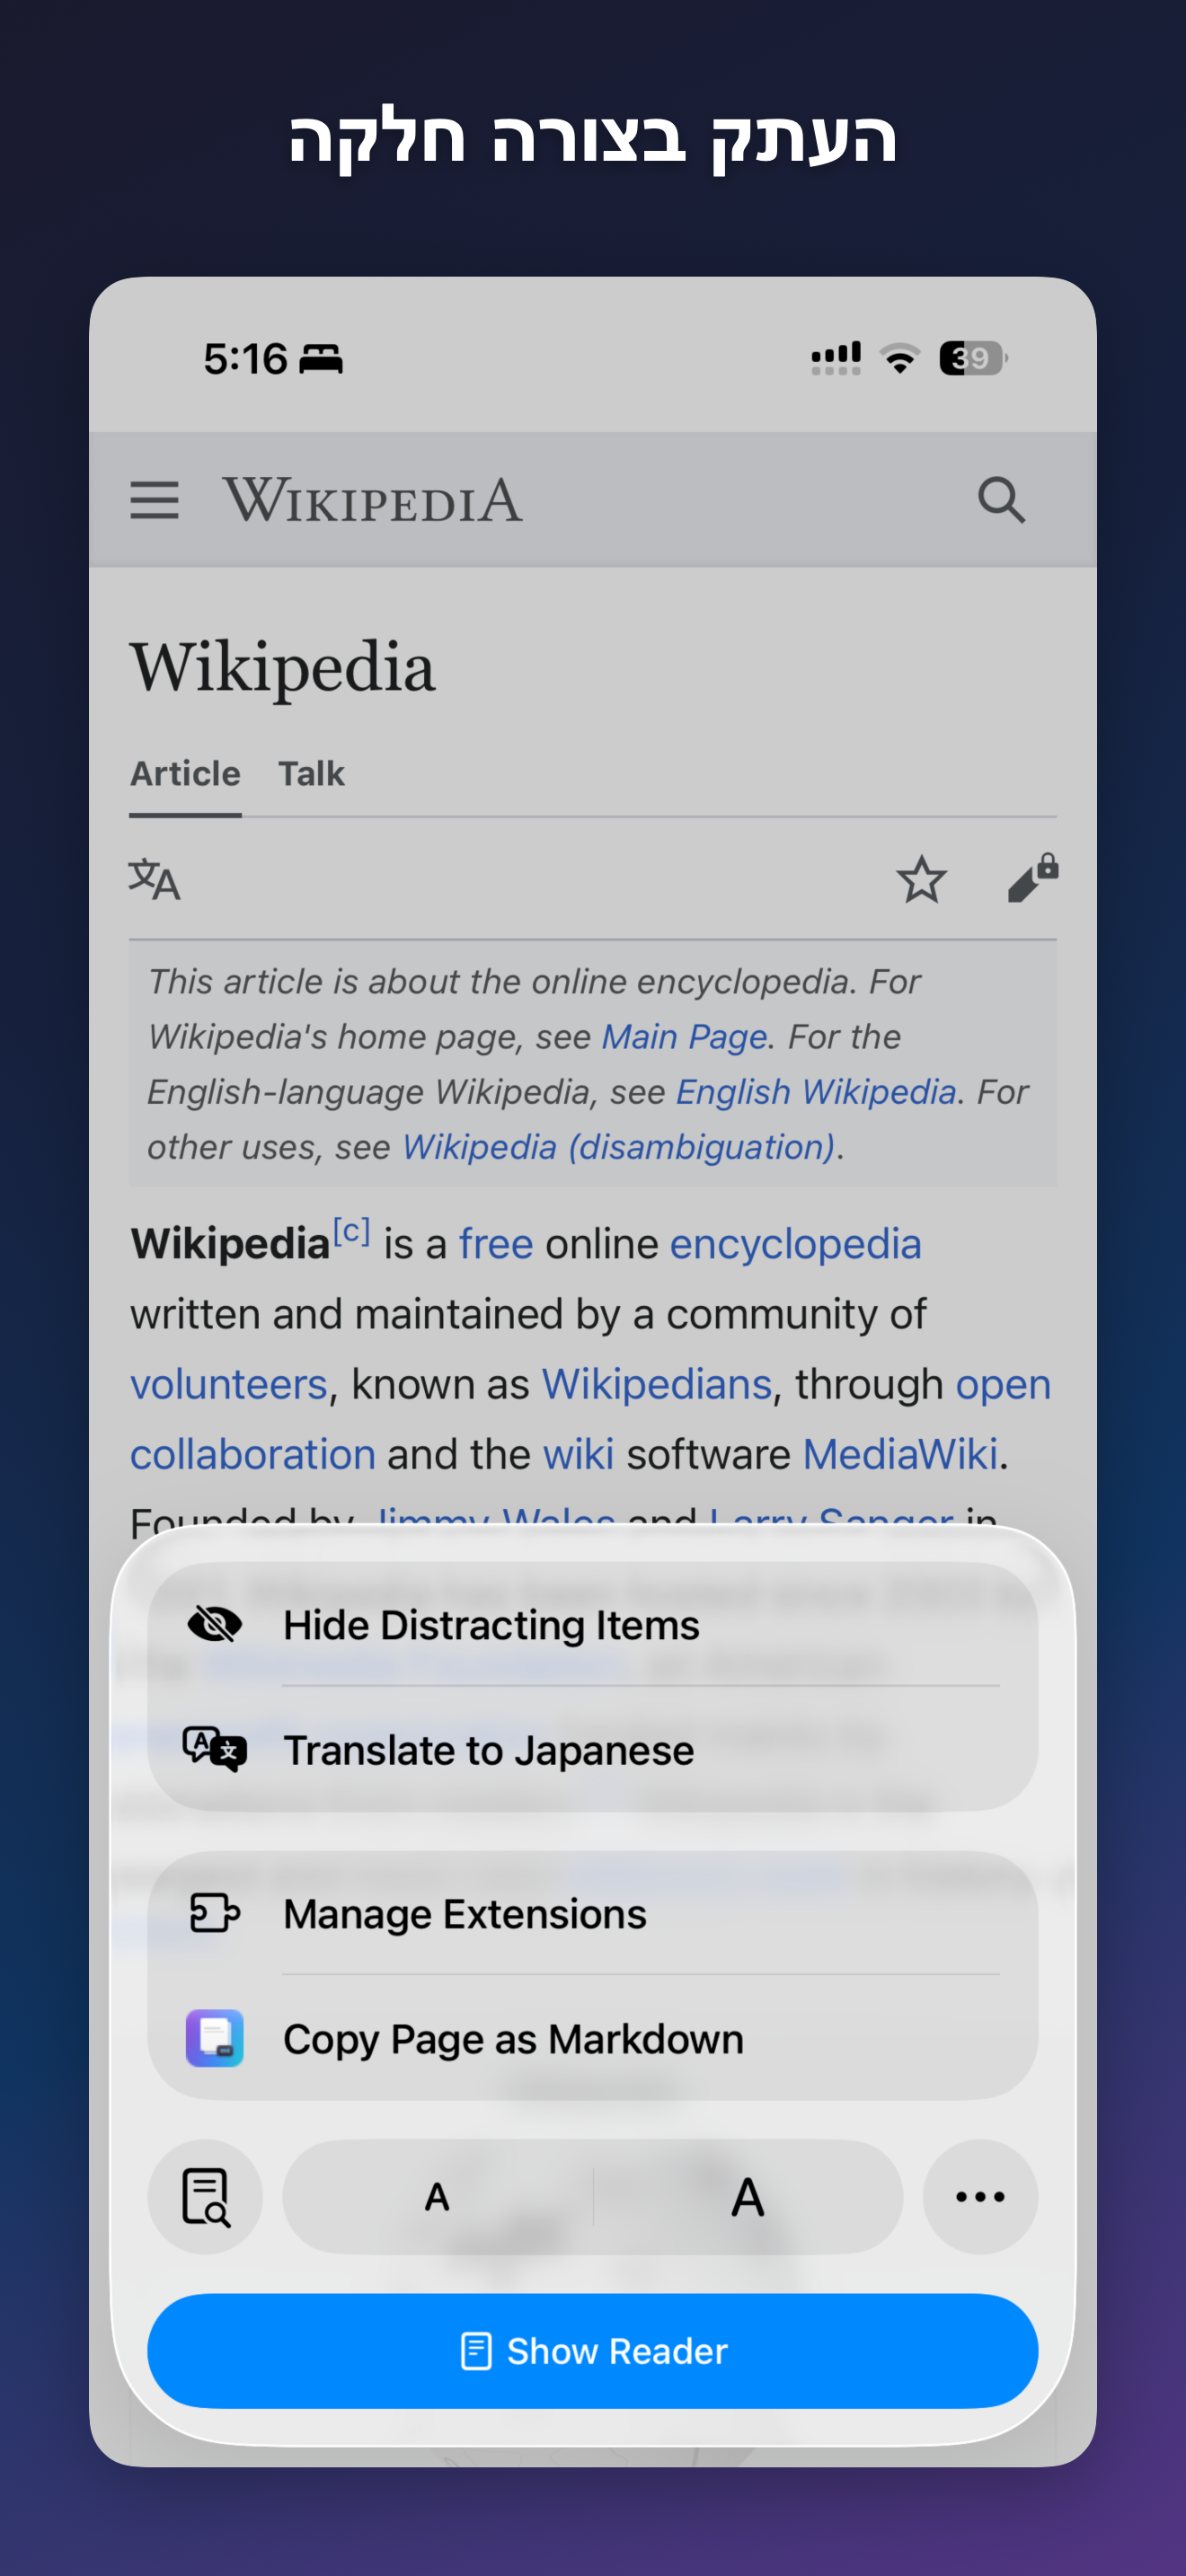Open the Main Page link
Screen dimensions: 1186x2576
pos(684,1037)
